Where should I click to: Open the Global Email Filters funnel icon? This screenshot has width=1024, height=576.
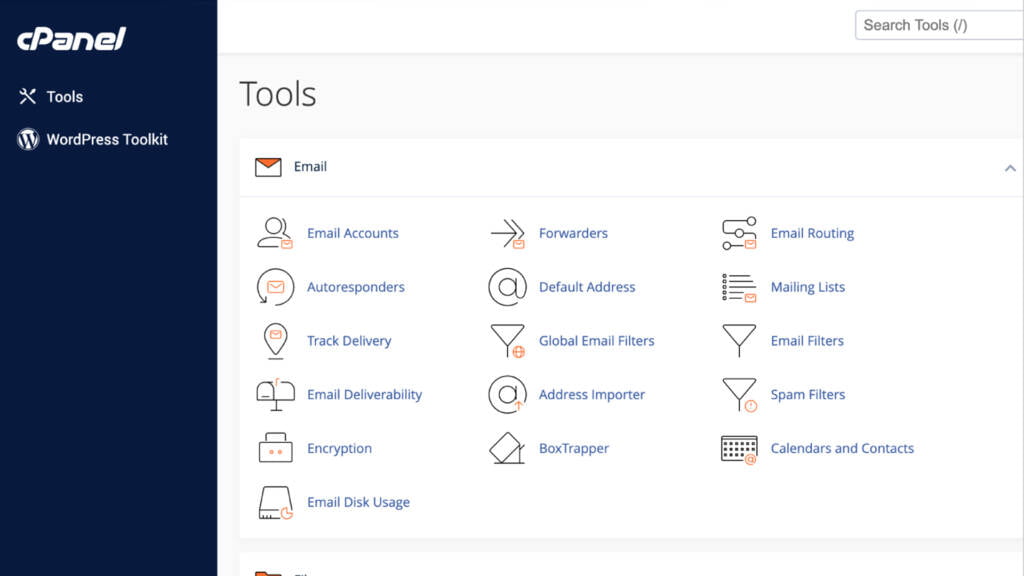pyautogui.click(x=507, y=341)
